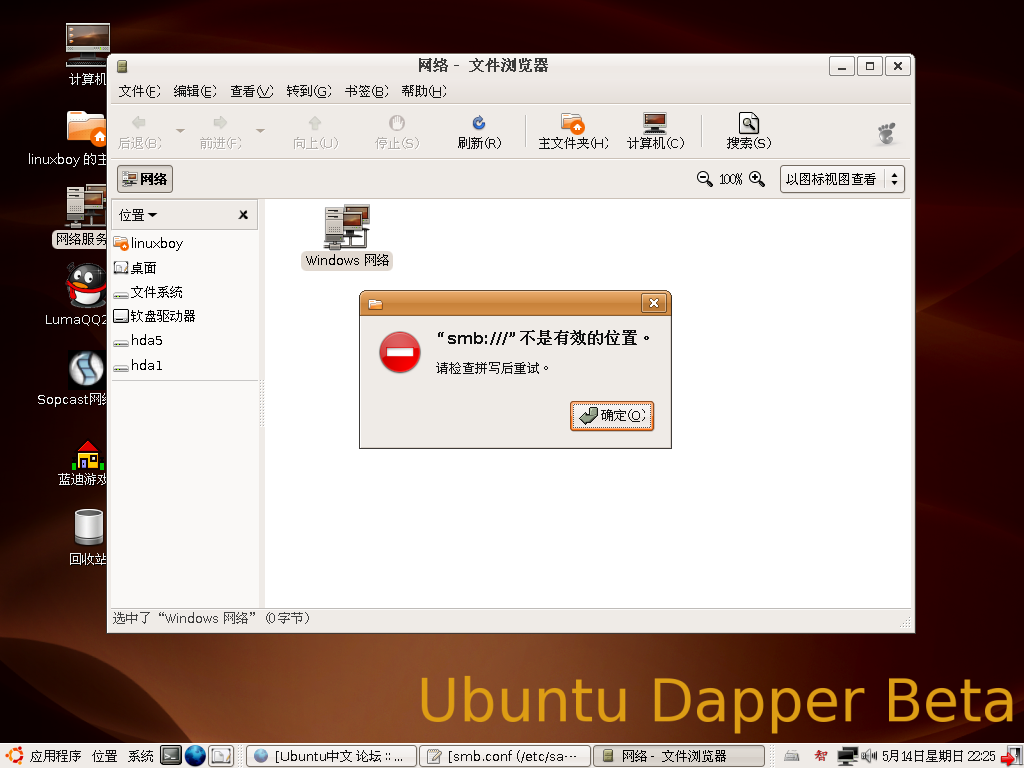Click the red 智 input method tray icon
Image resolution: width=1024 pixels, height=768 pixels.
point(821,756)
